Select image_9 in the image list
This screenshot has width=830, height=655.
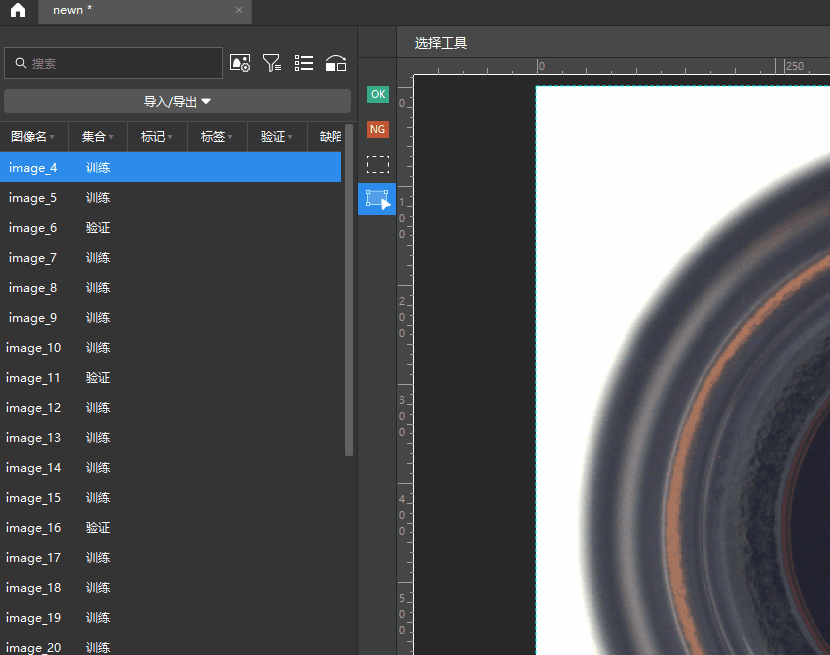click(170, 318)
